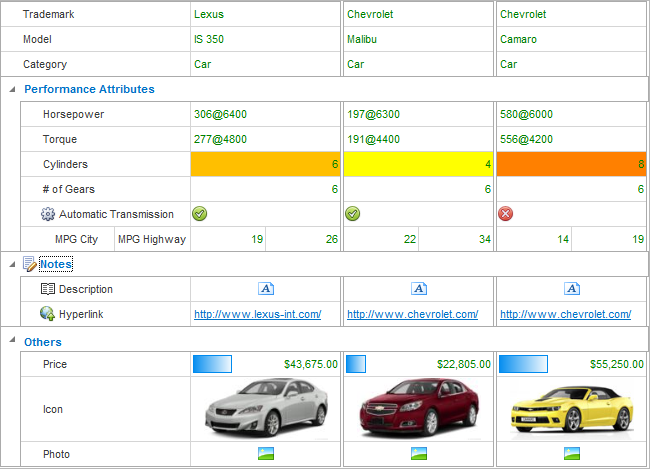The width and height of the screenshot is (650, 469).
Task: Select the Price row header
Action: (105, 364)
